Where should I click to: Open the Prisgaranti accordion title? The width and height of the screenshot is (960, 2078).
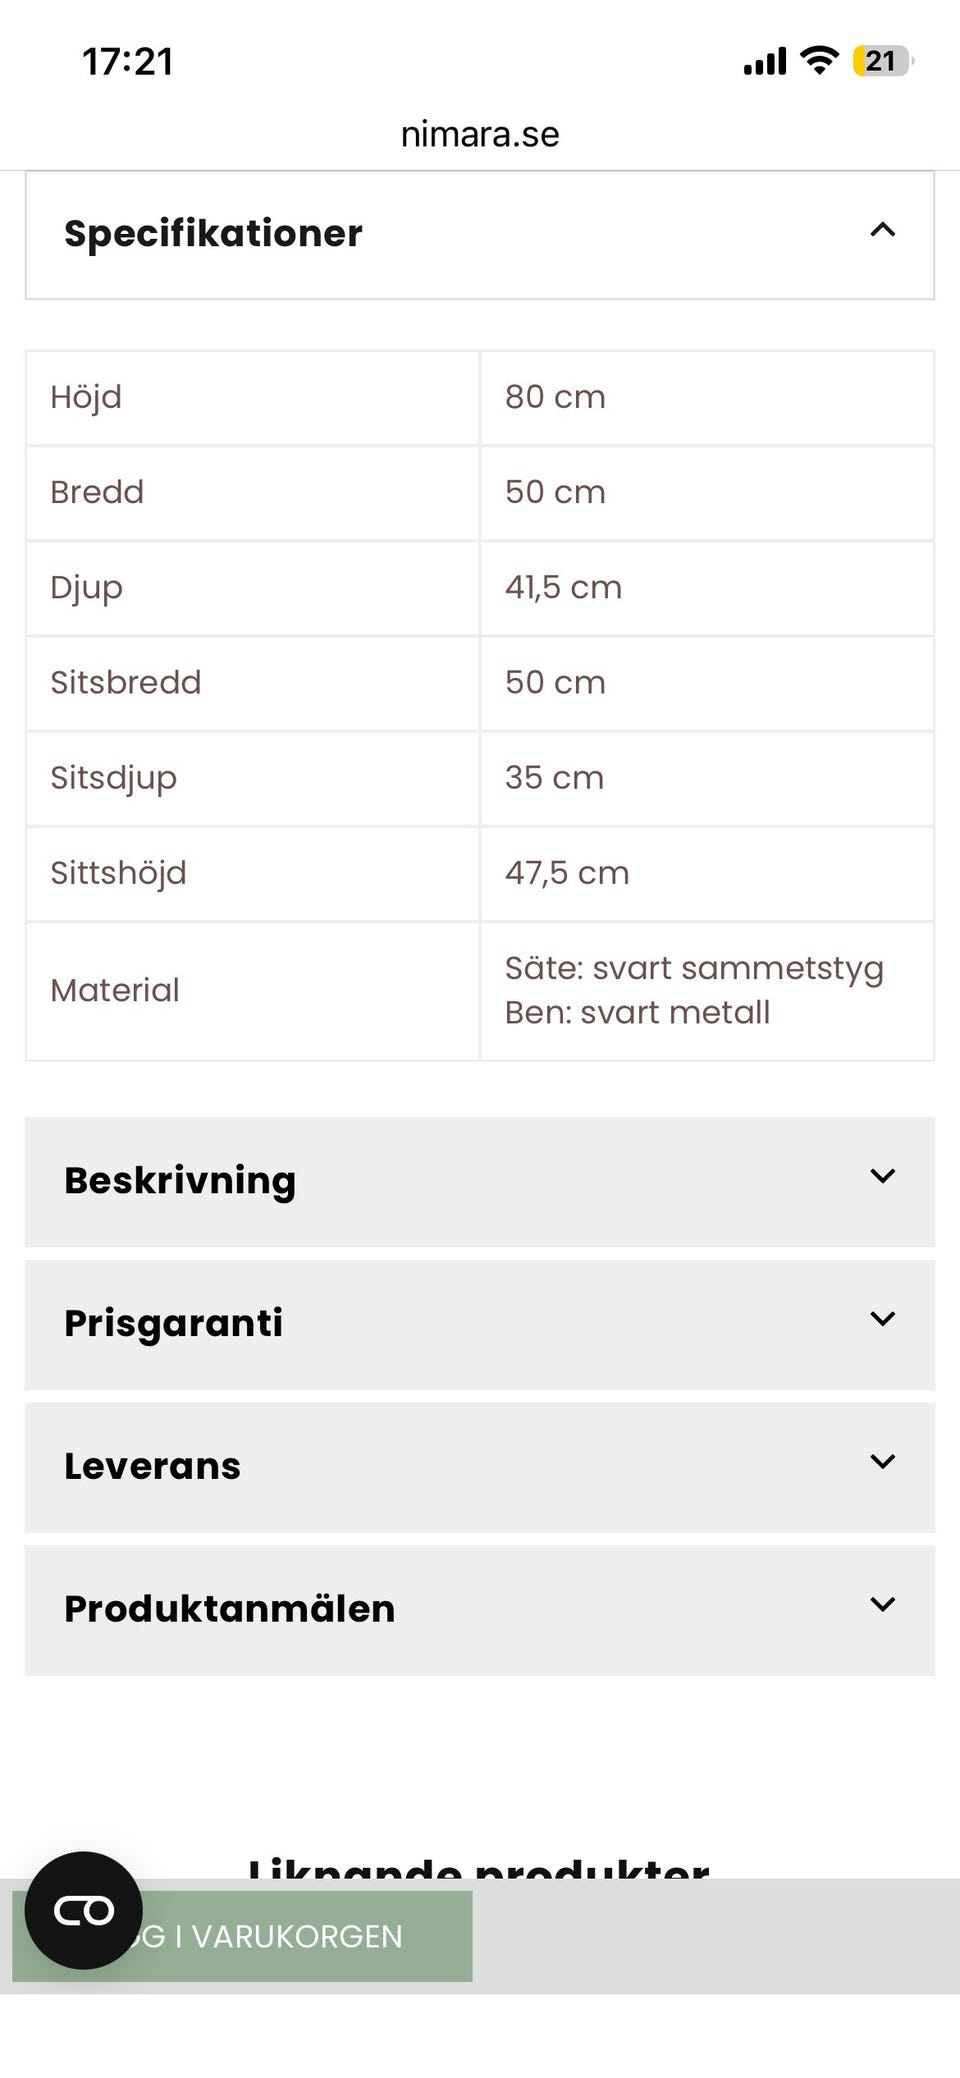tap(174, 1324)
